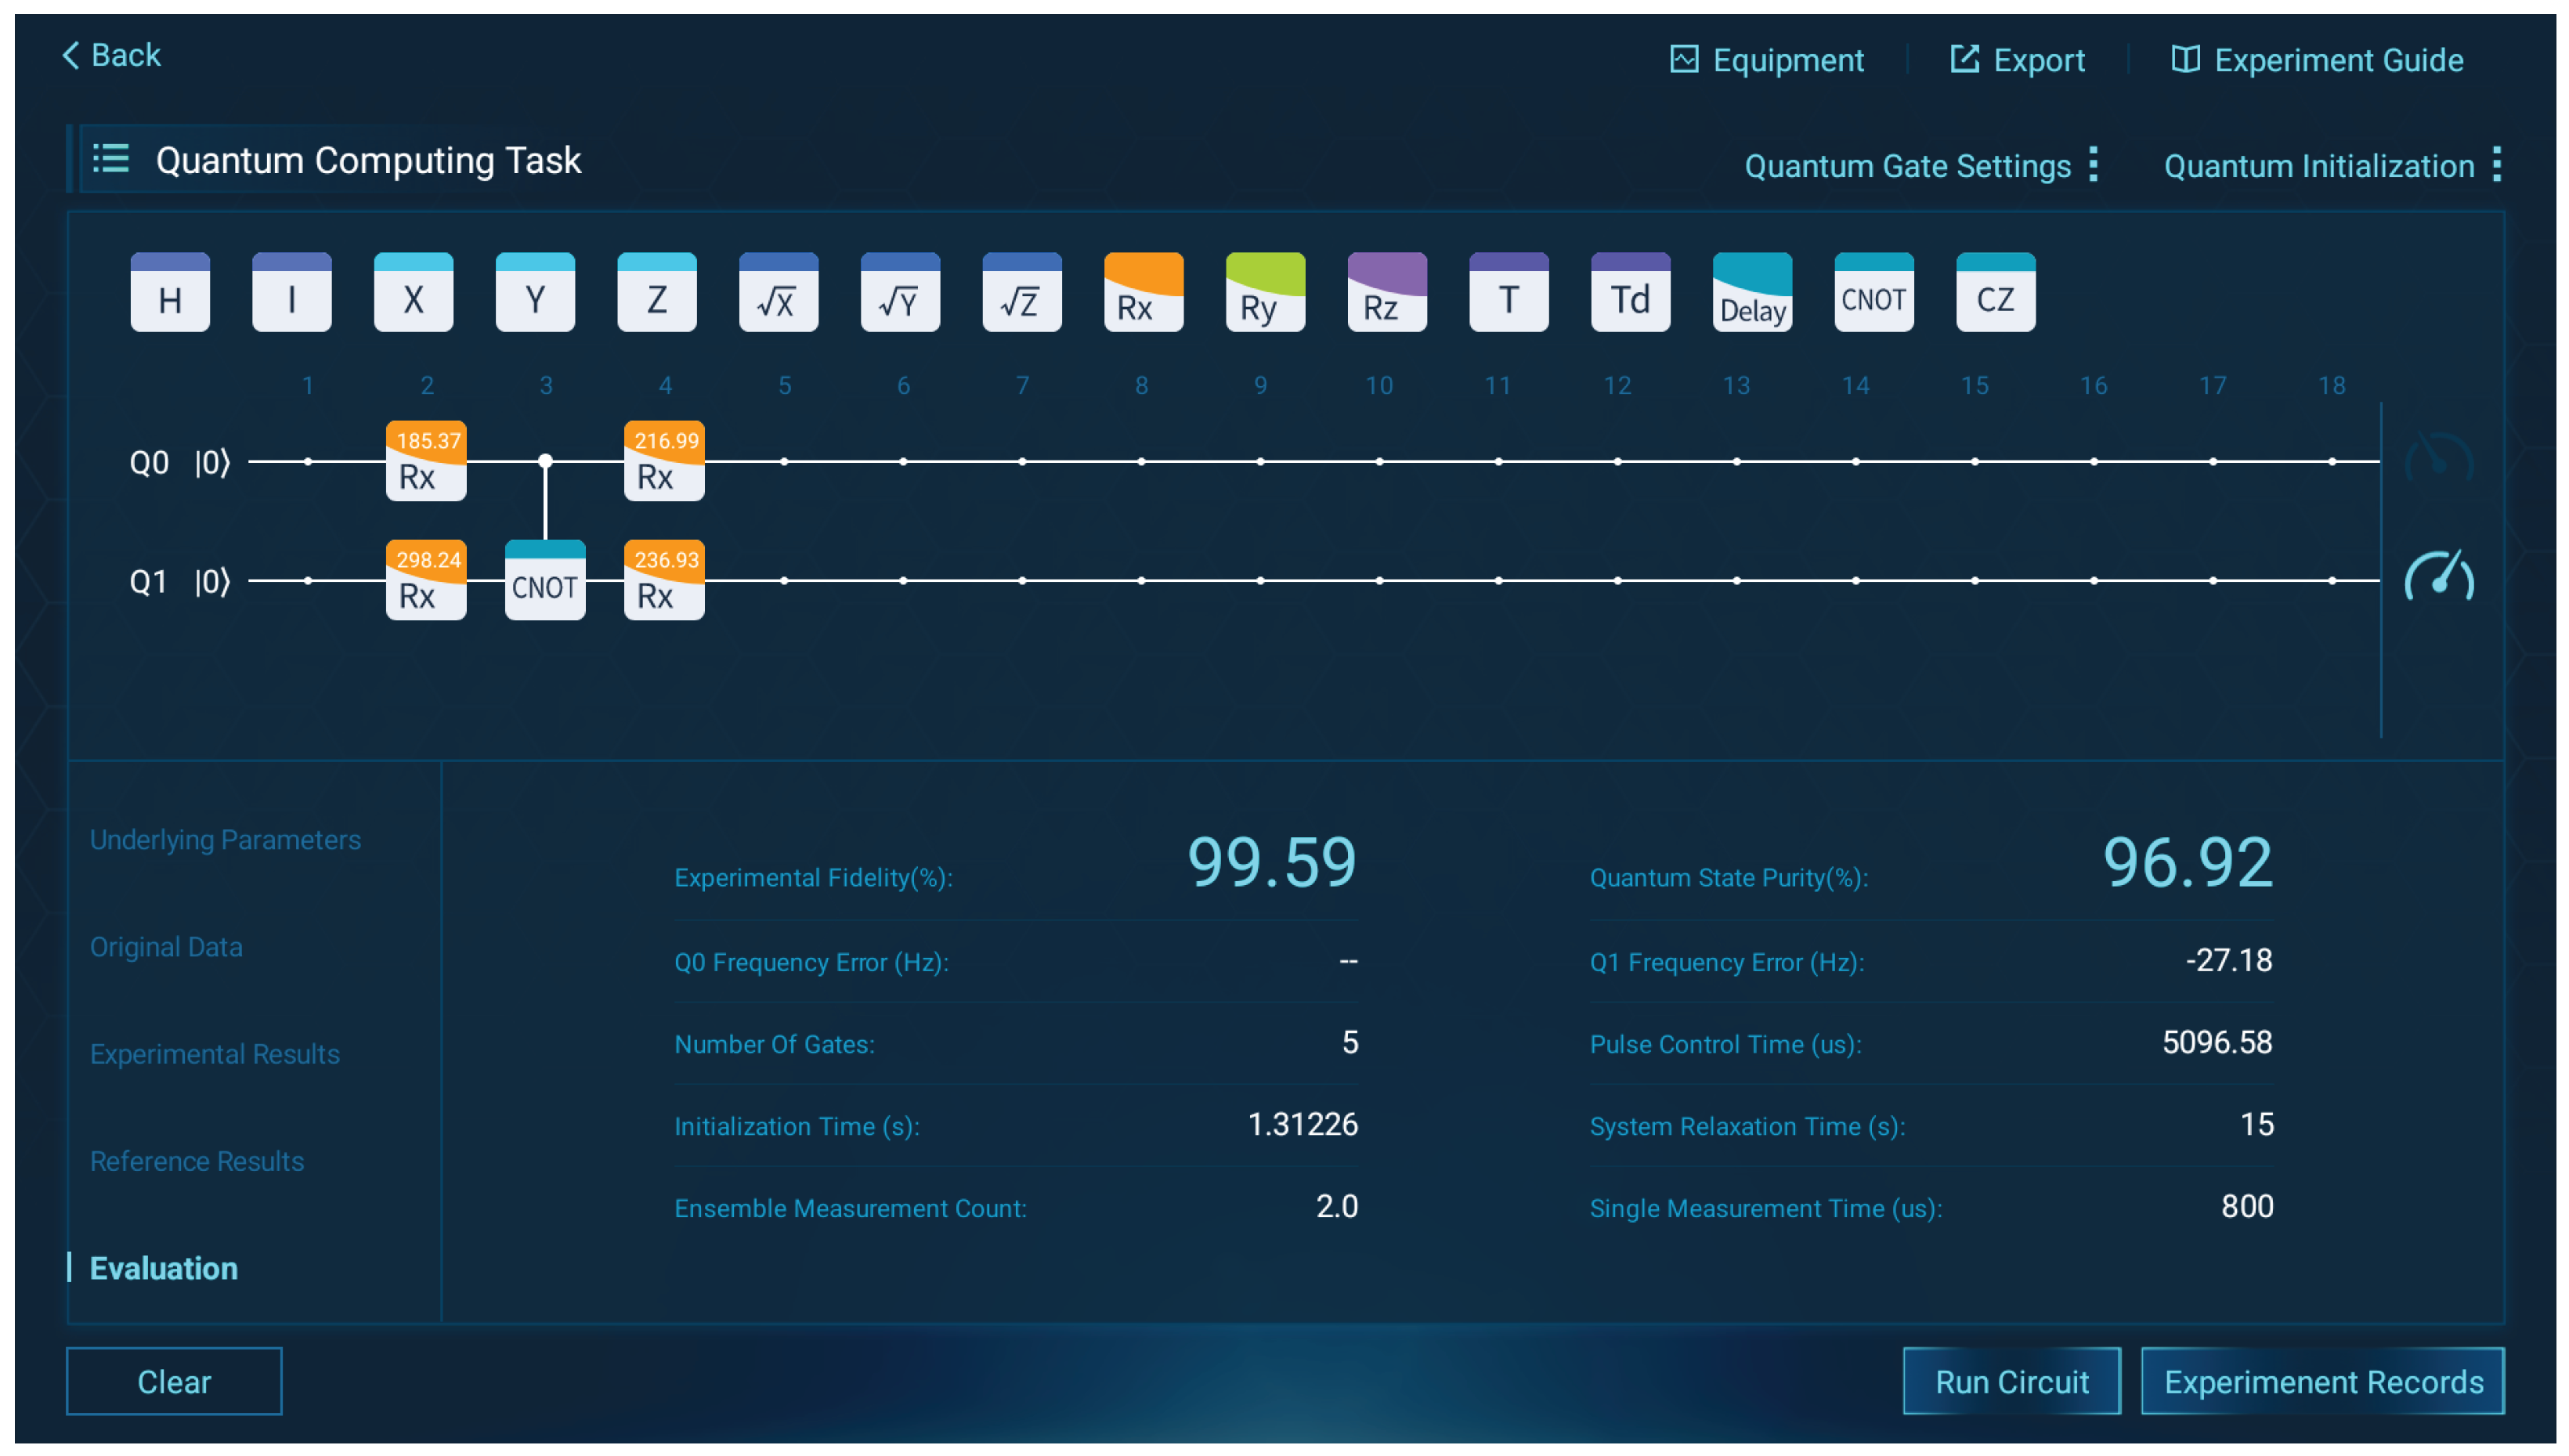Pick the CZ gate tile
The height and width of the screenshot is (1456, 2569).
1995,292
